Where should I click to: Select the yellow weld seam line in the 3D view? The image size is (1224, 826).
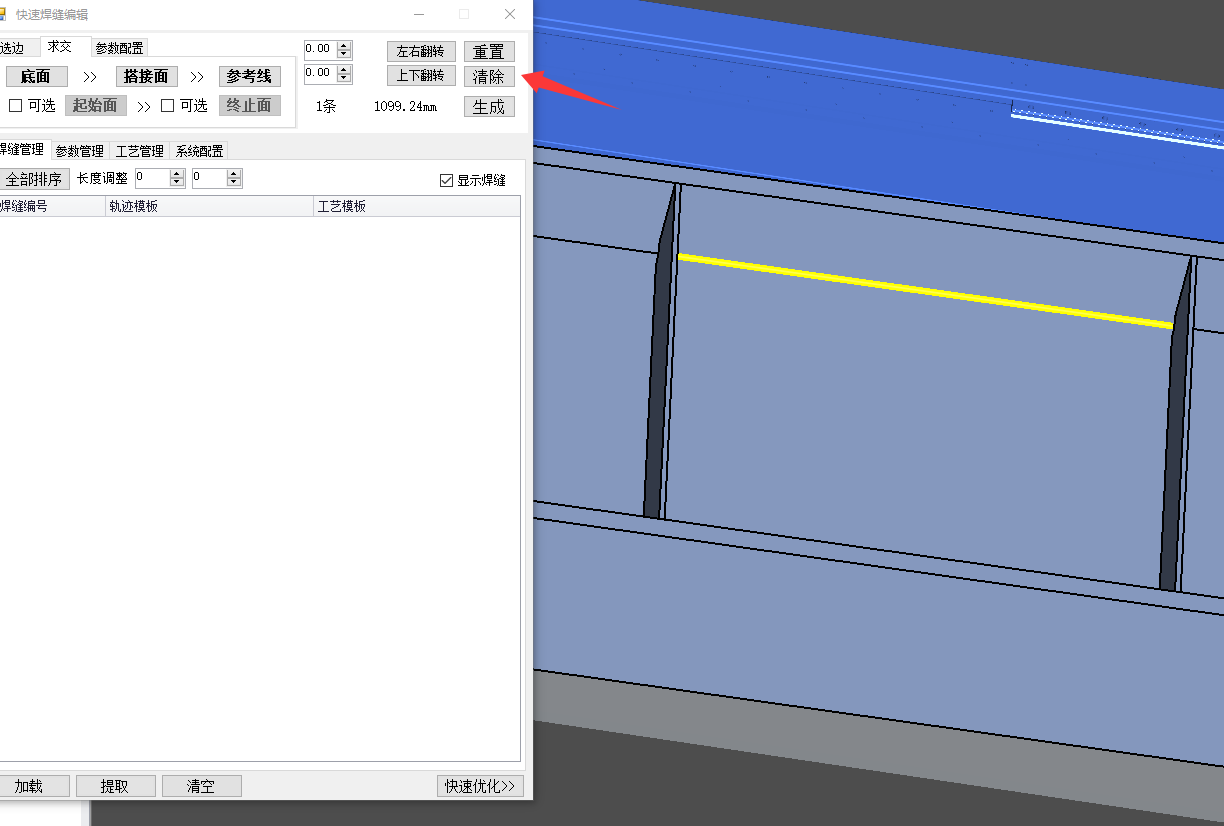(x=925, y=290)
